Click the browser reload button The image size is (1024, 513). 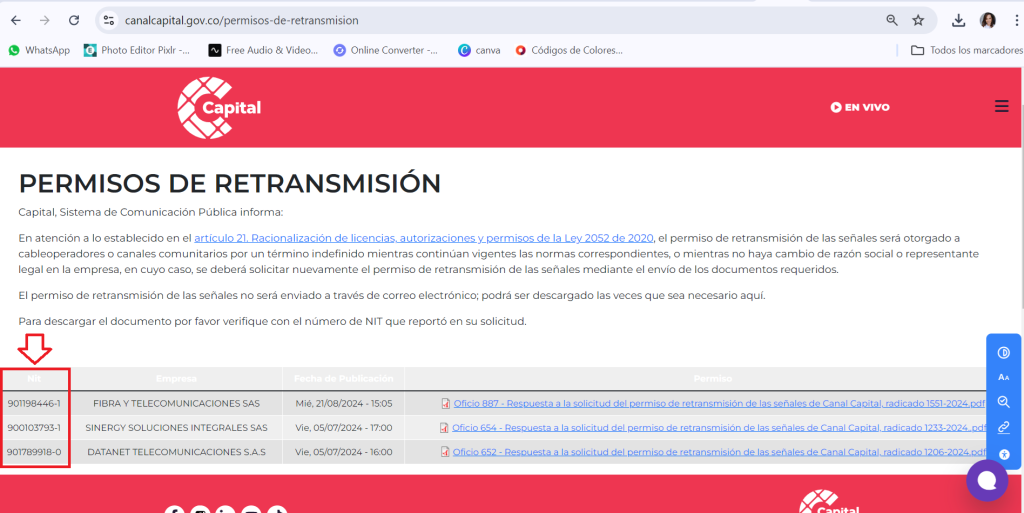click(x=74, y=20)
